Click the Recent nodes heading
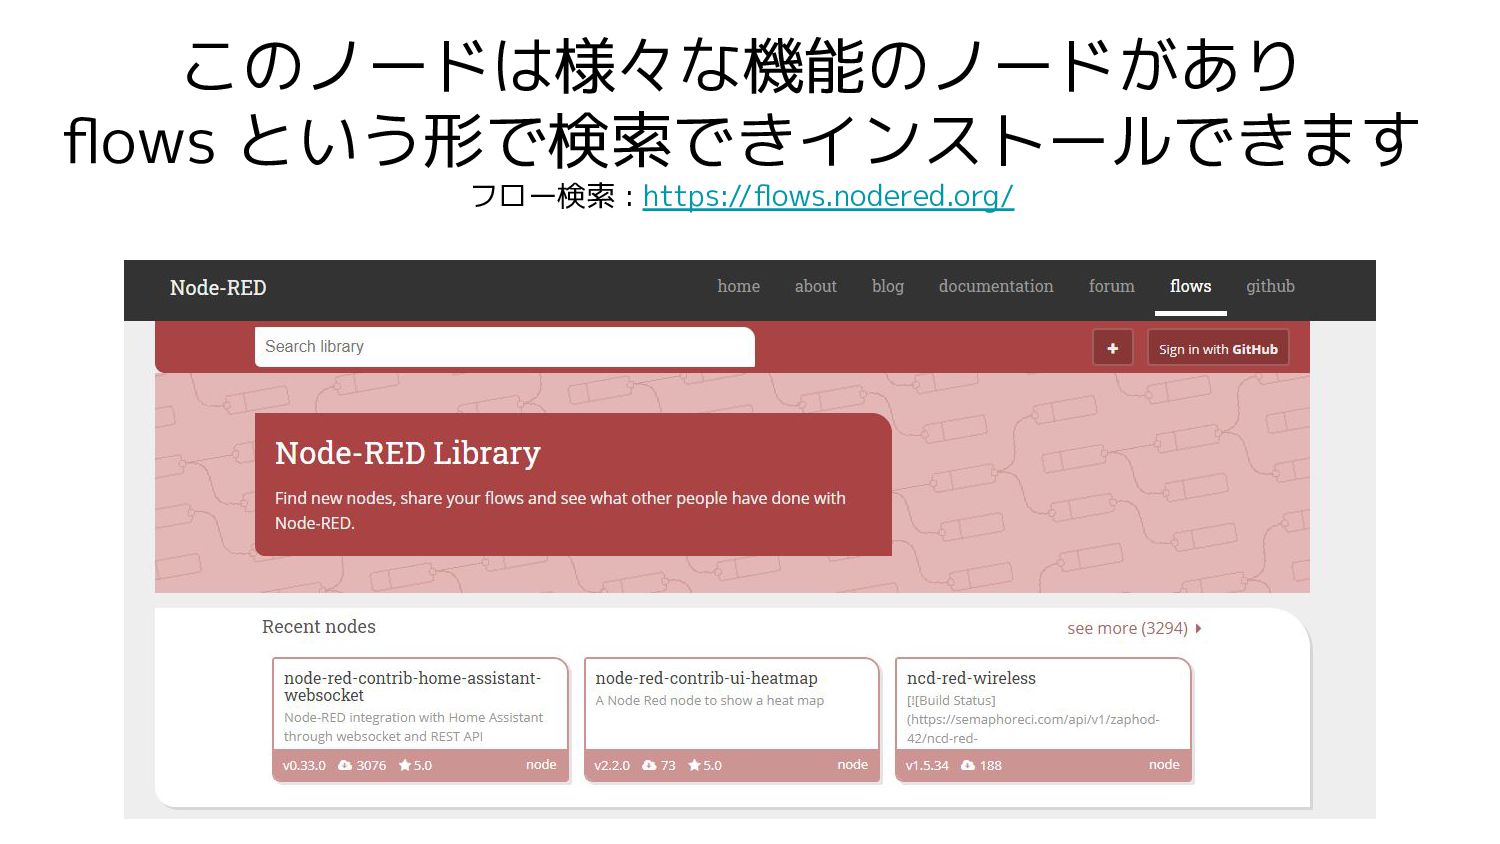The height and width of the screenshot is (844, 1500). pyautogui.click(x=319, y=627)
